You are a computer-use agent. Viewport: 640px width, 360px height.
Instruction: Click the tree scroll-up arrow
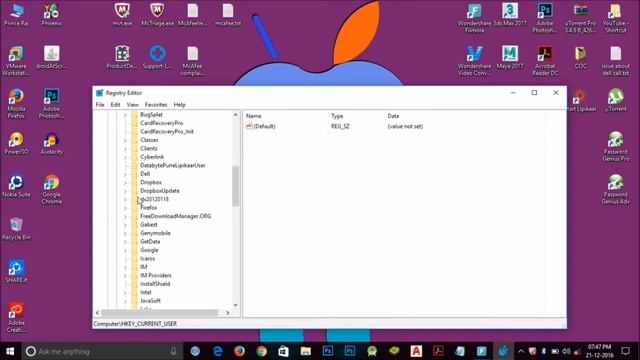(x=236, y=115)
